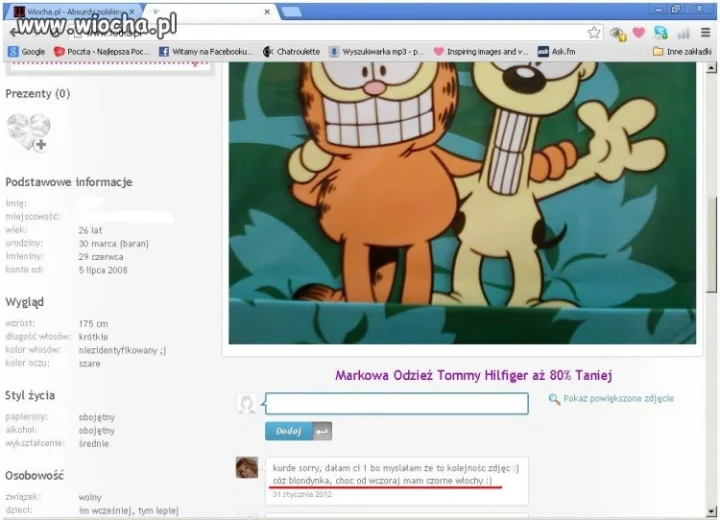Click the eye extension icon with lock
Image resolution: width=720 pixels, height=520 pixels.
coord(618,34)
